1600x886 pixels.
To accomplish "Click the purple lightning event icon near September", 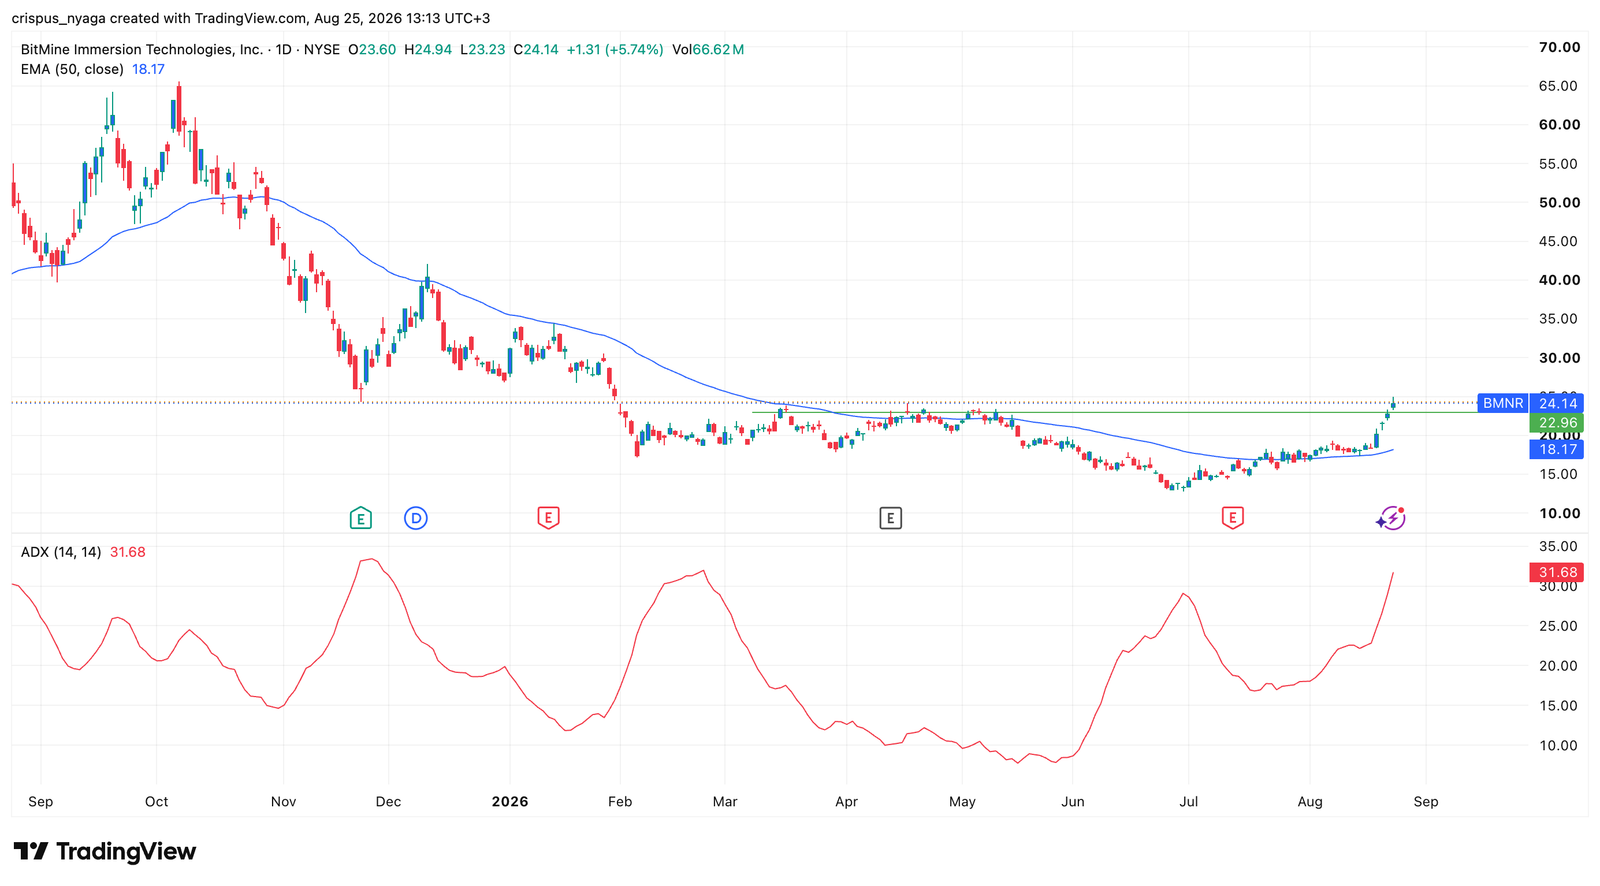I will click(1391, 518).
